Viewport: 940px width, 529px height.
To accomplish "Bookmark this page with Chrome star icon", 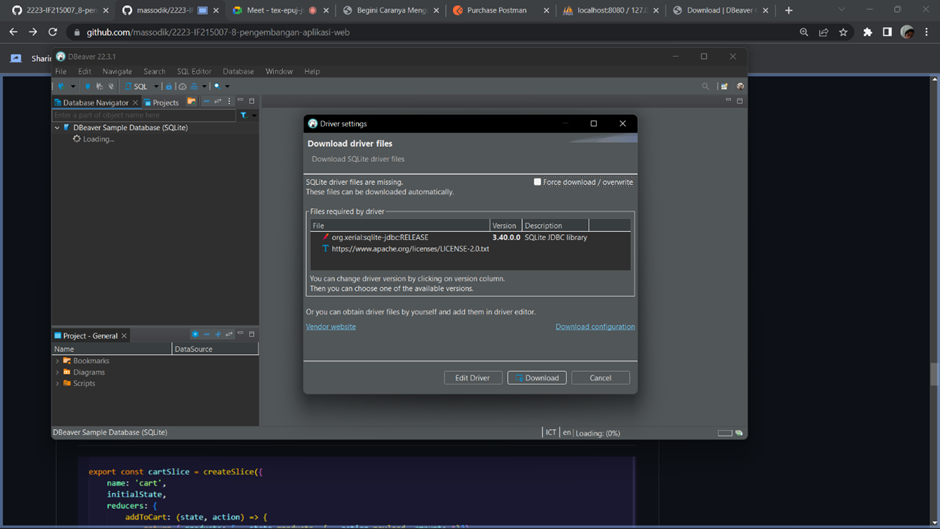I will click(x=843, y=32).
